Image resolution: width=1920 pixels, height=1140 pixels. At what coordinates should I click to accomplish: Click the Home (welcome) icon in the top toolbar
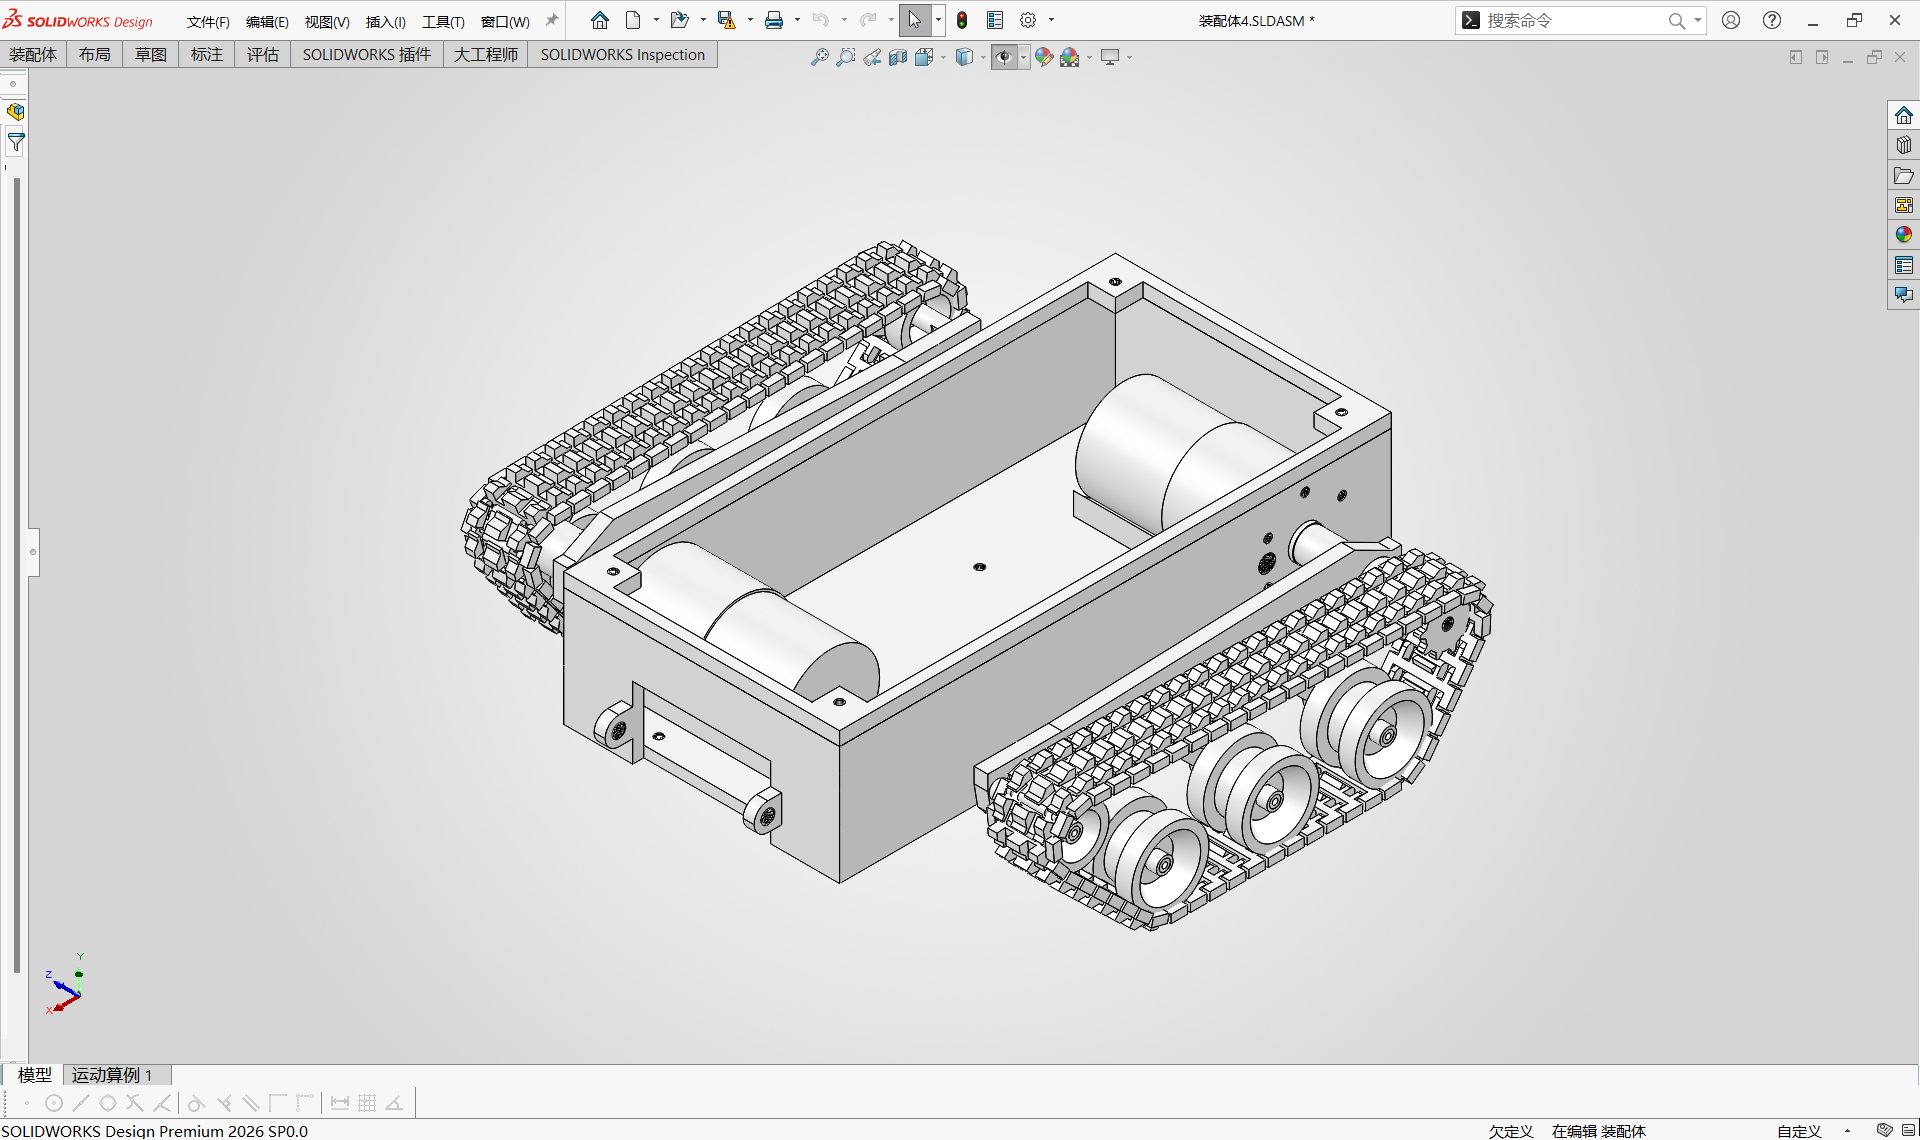click(600, 20)
